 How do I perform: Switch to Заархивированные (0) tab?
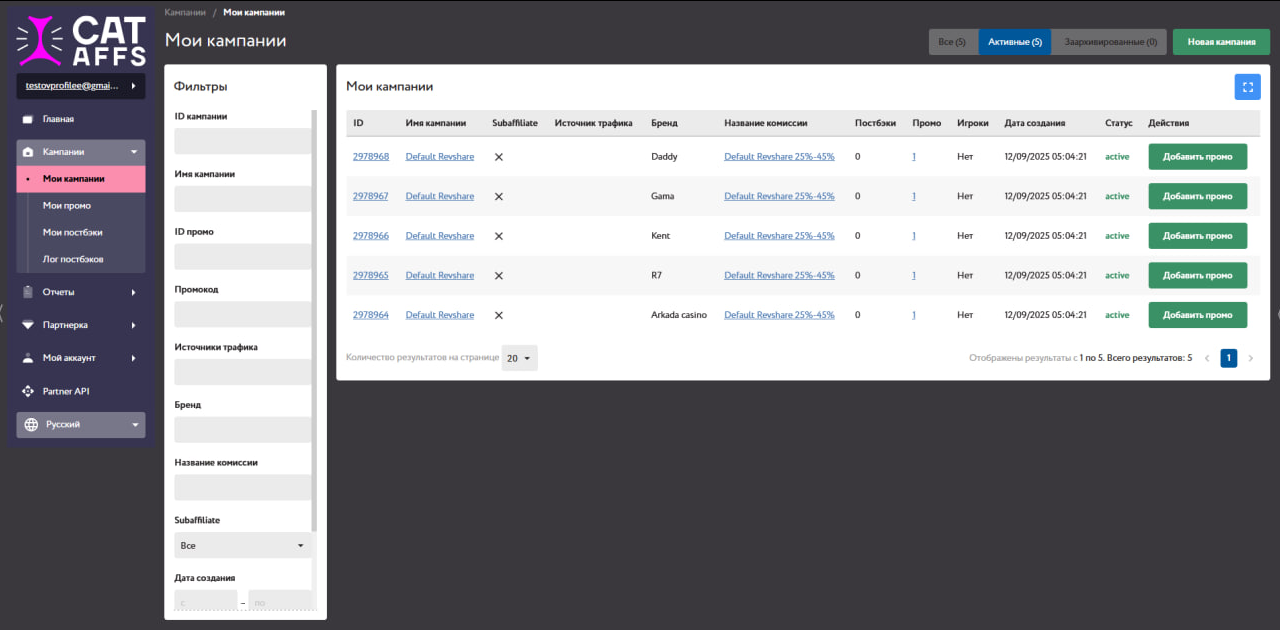[1109, 42]
